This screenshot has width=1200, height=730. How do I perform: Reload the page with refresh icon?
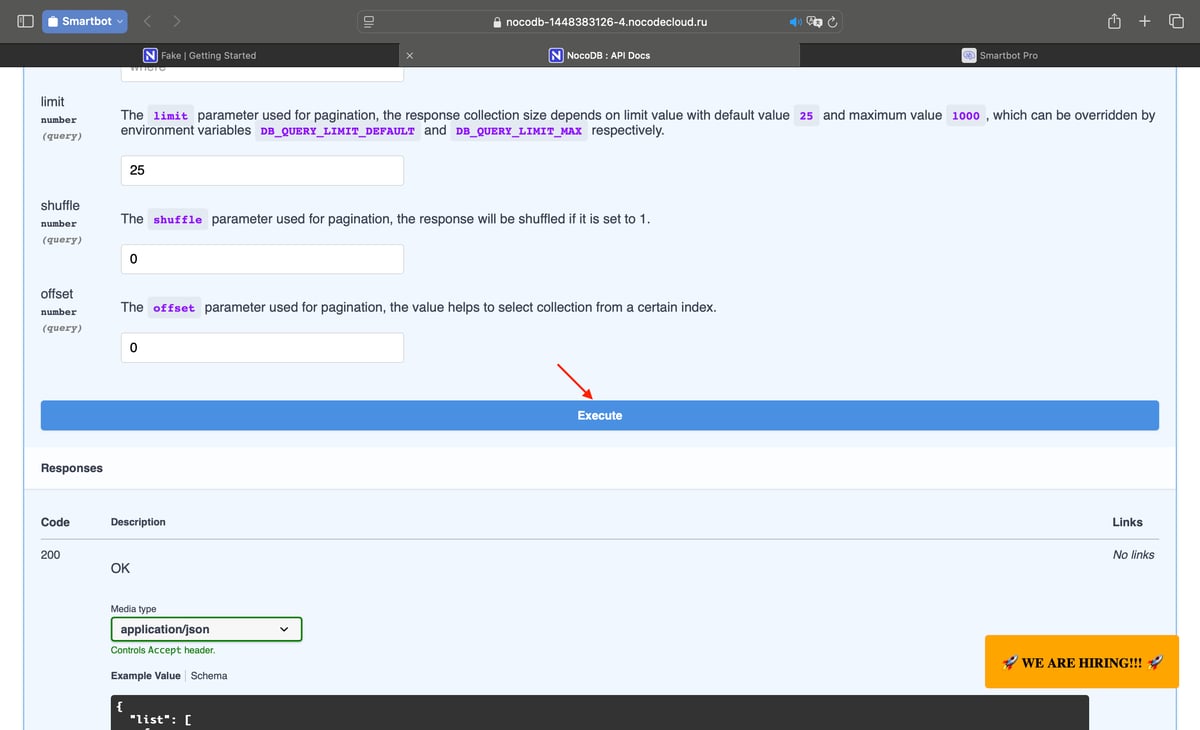coord(832,21)
